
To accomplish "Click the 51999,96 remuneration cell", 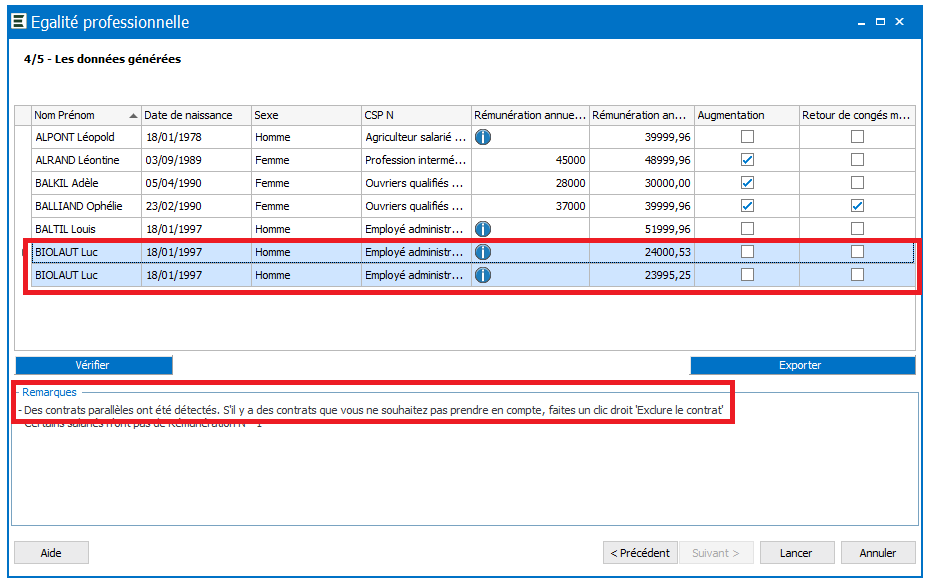I will [x=642, y=229].
